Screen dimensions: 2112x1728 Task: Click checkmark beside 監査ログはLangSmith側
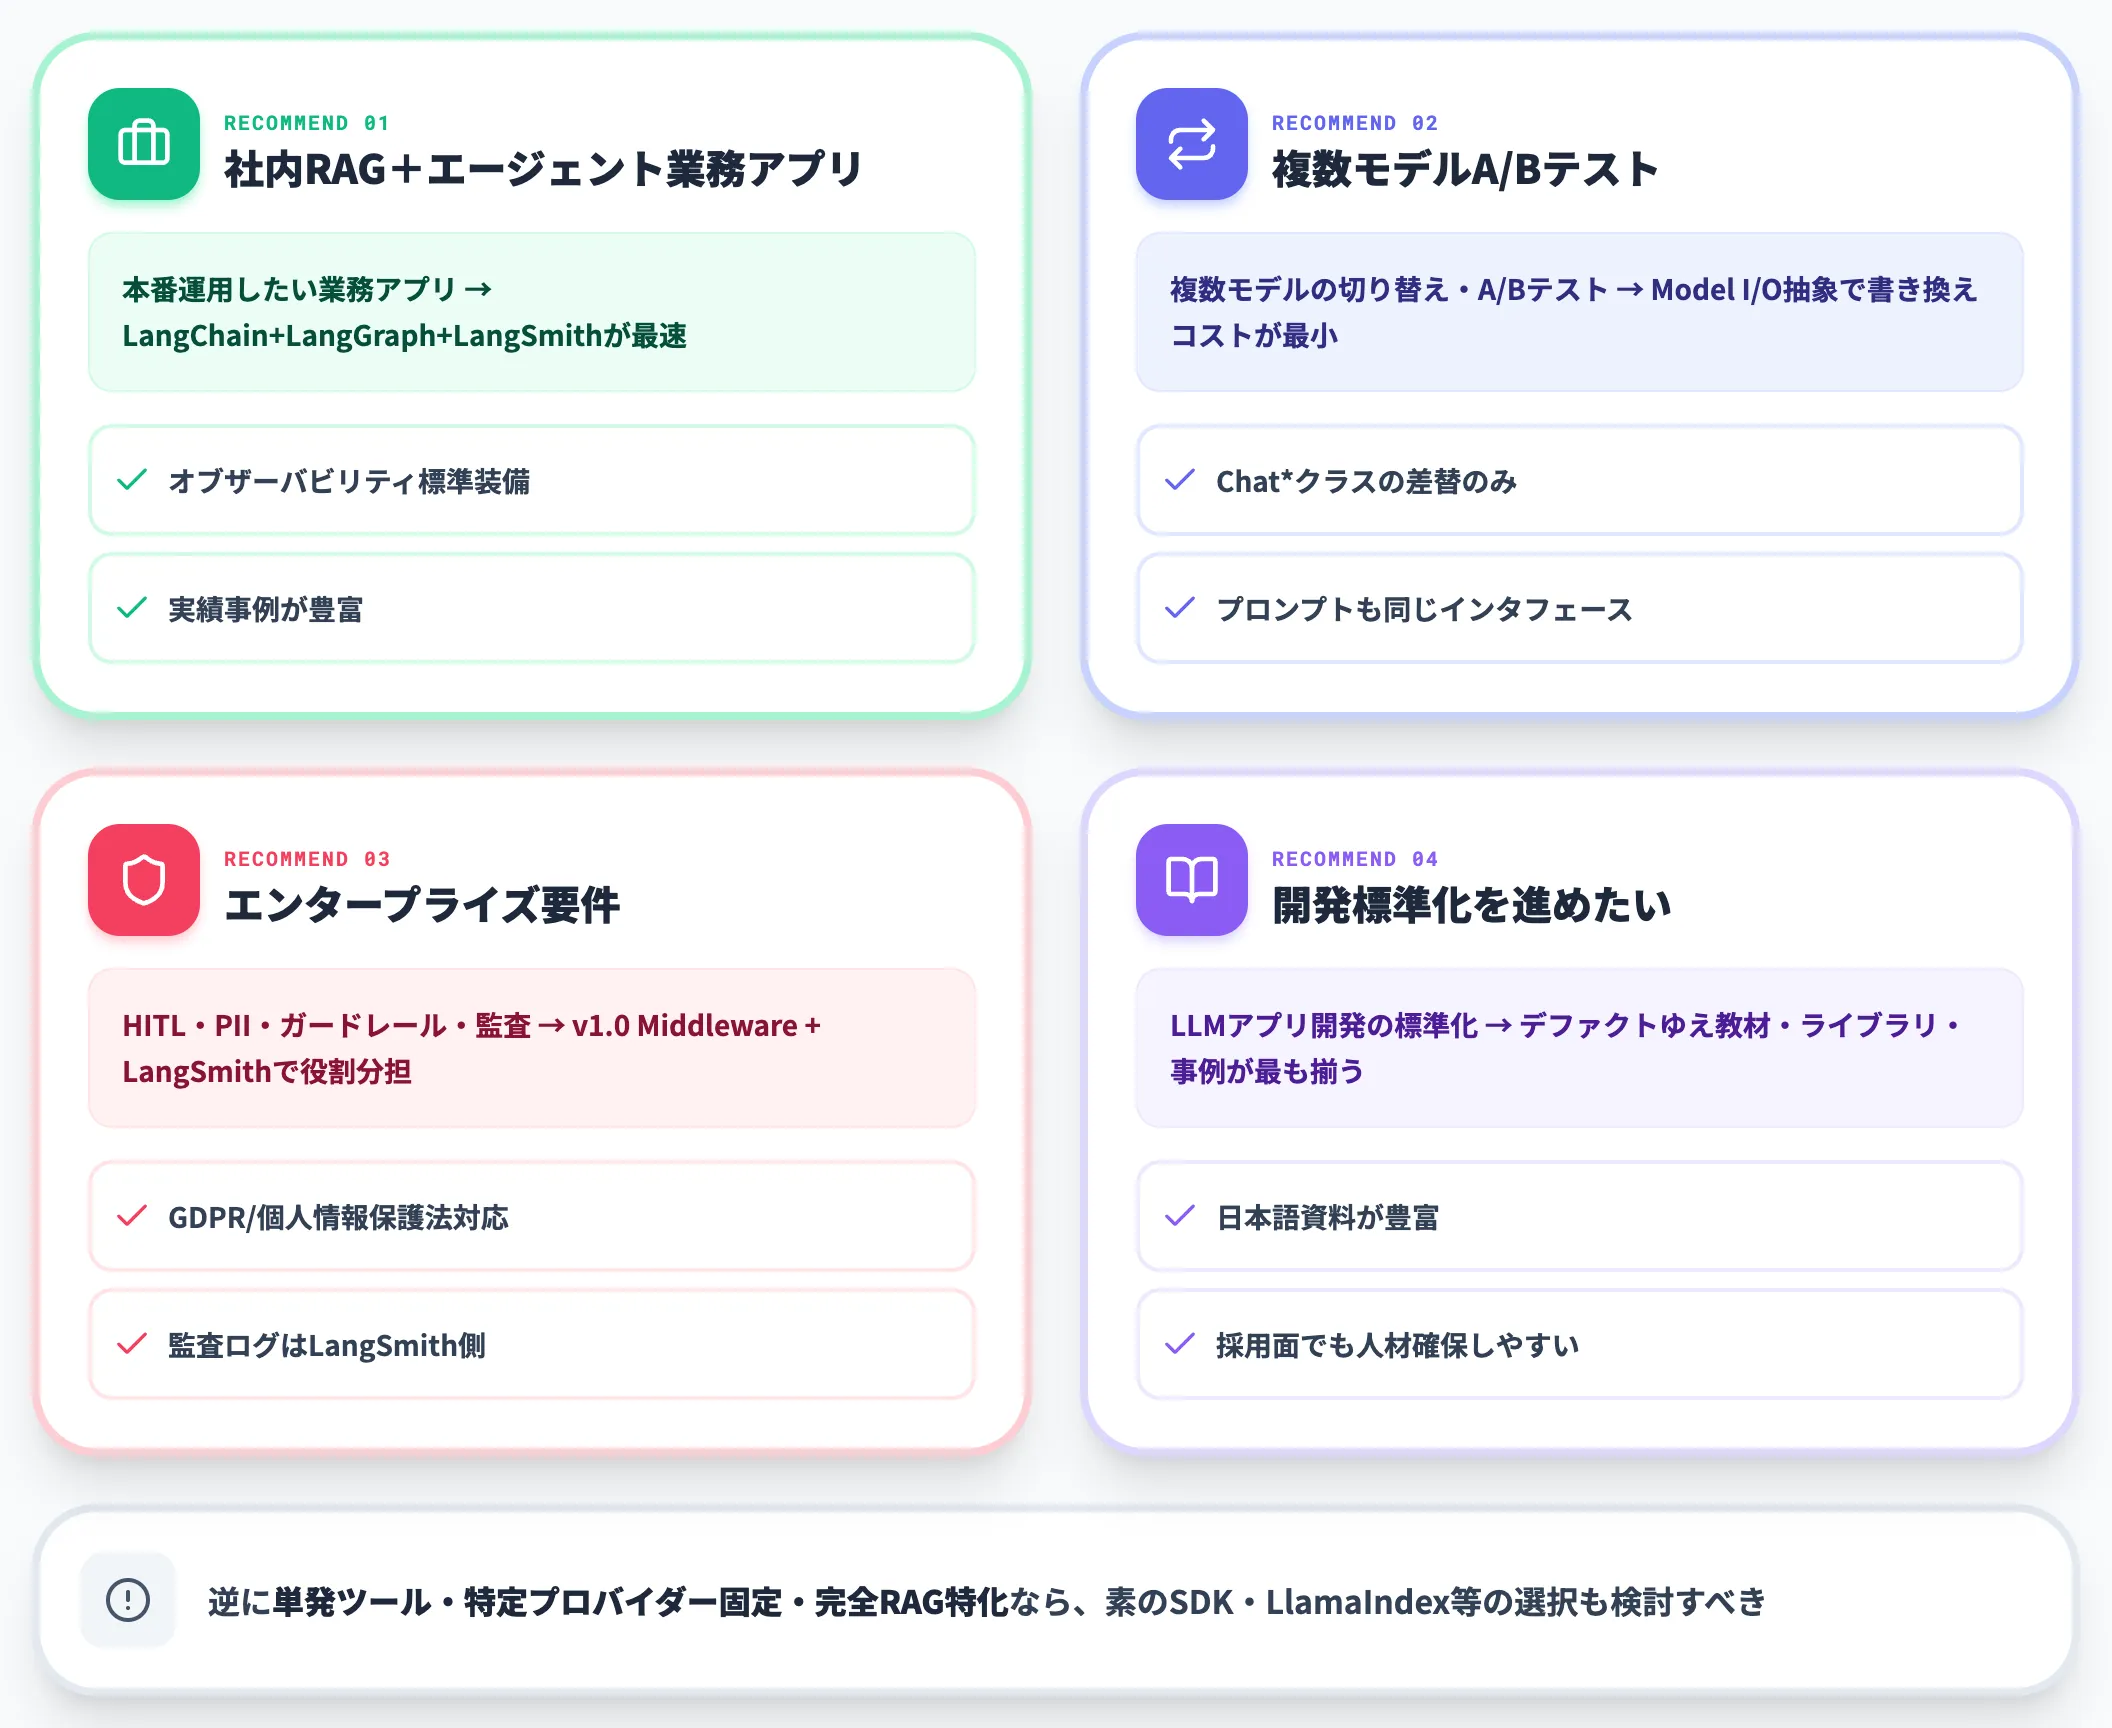[132, 1344]
